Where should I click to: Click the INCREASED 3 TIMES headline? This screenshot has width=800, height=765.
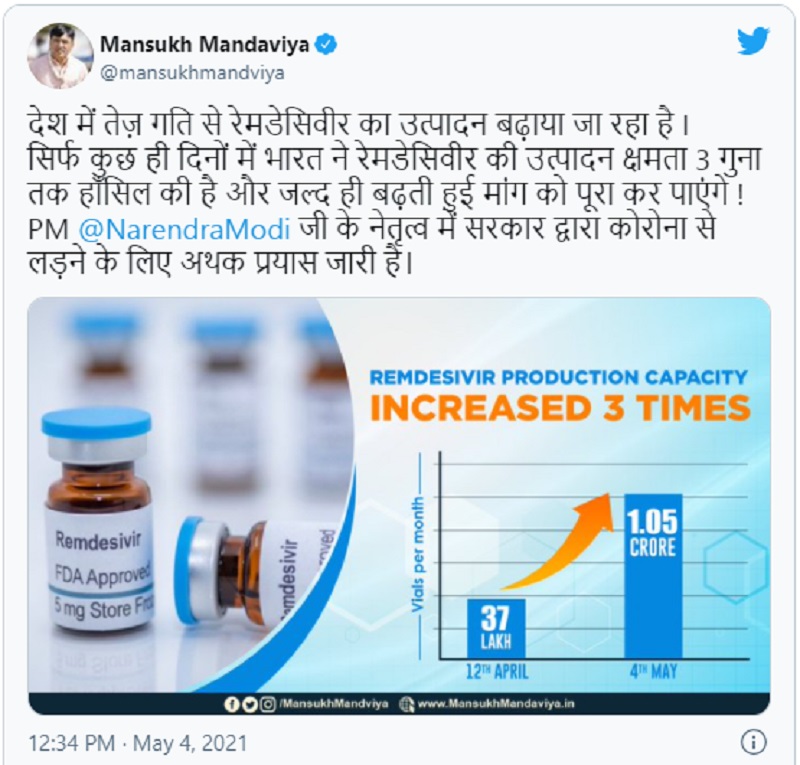[560, 408]
